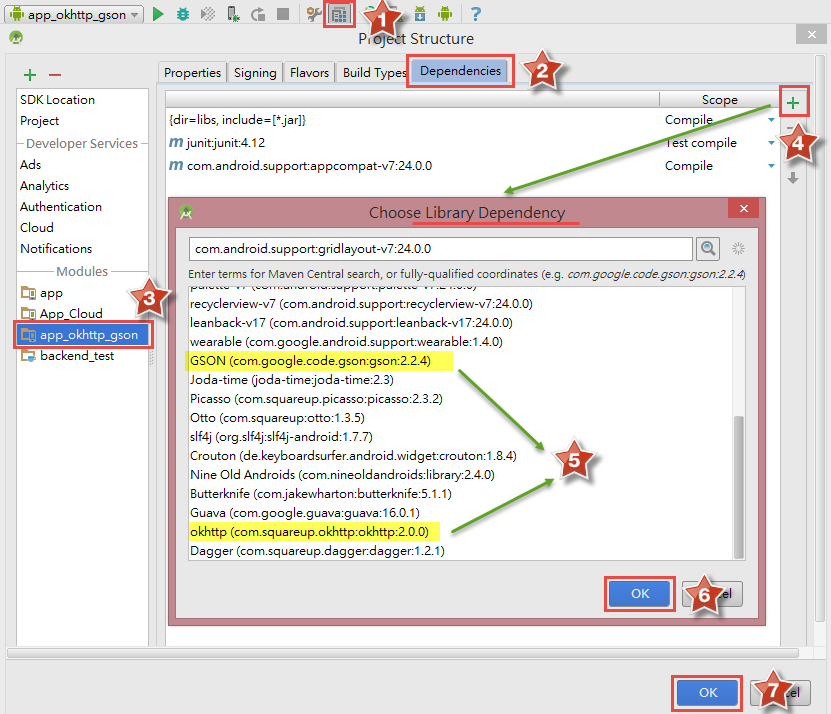Open Notifications developer service
The height and width of the screenshot is (714, 831).
pos(56,249)
